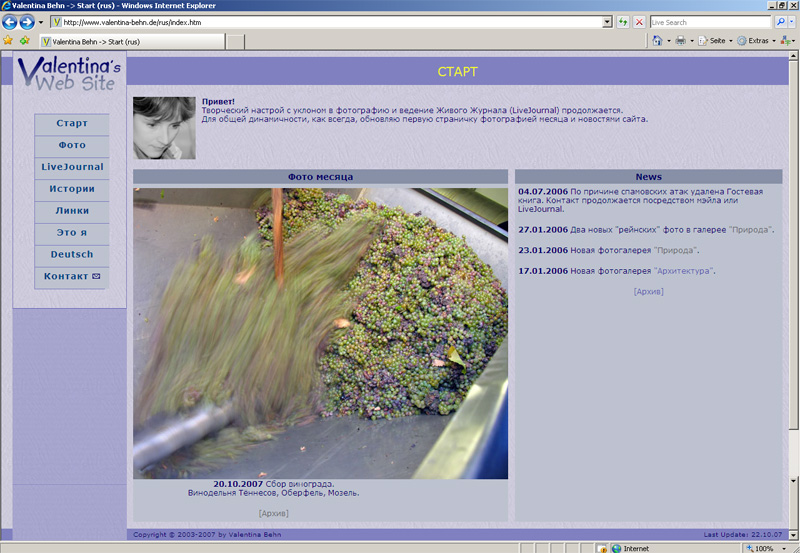Print page using the printer icon
This screenshot has height=553, width=800.
point(681,41)
